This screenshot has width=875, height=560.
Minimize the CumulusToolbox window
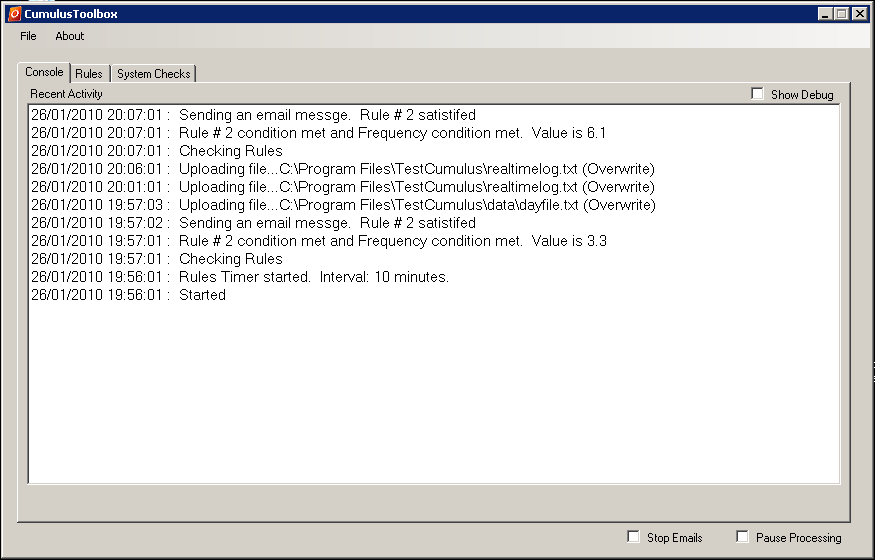pyautogui.click(x=825, y=14)
